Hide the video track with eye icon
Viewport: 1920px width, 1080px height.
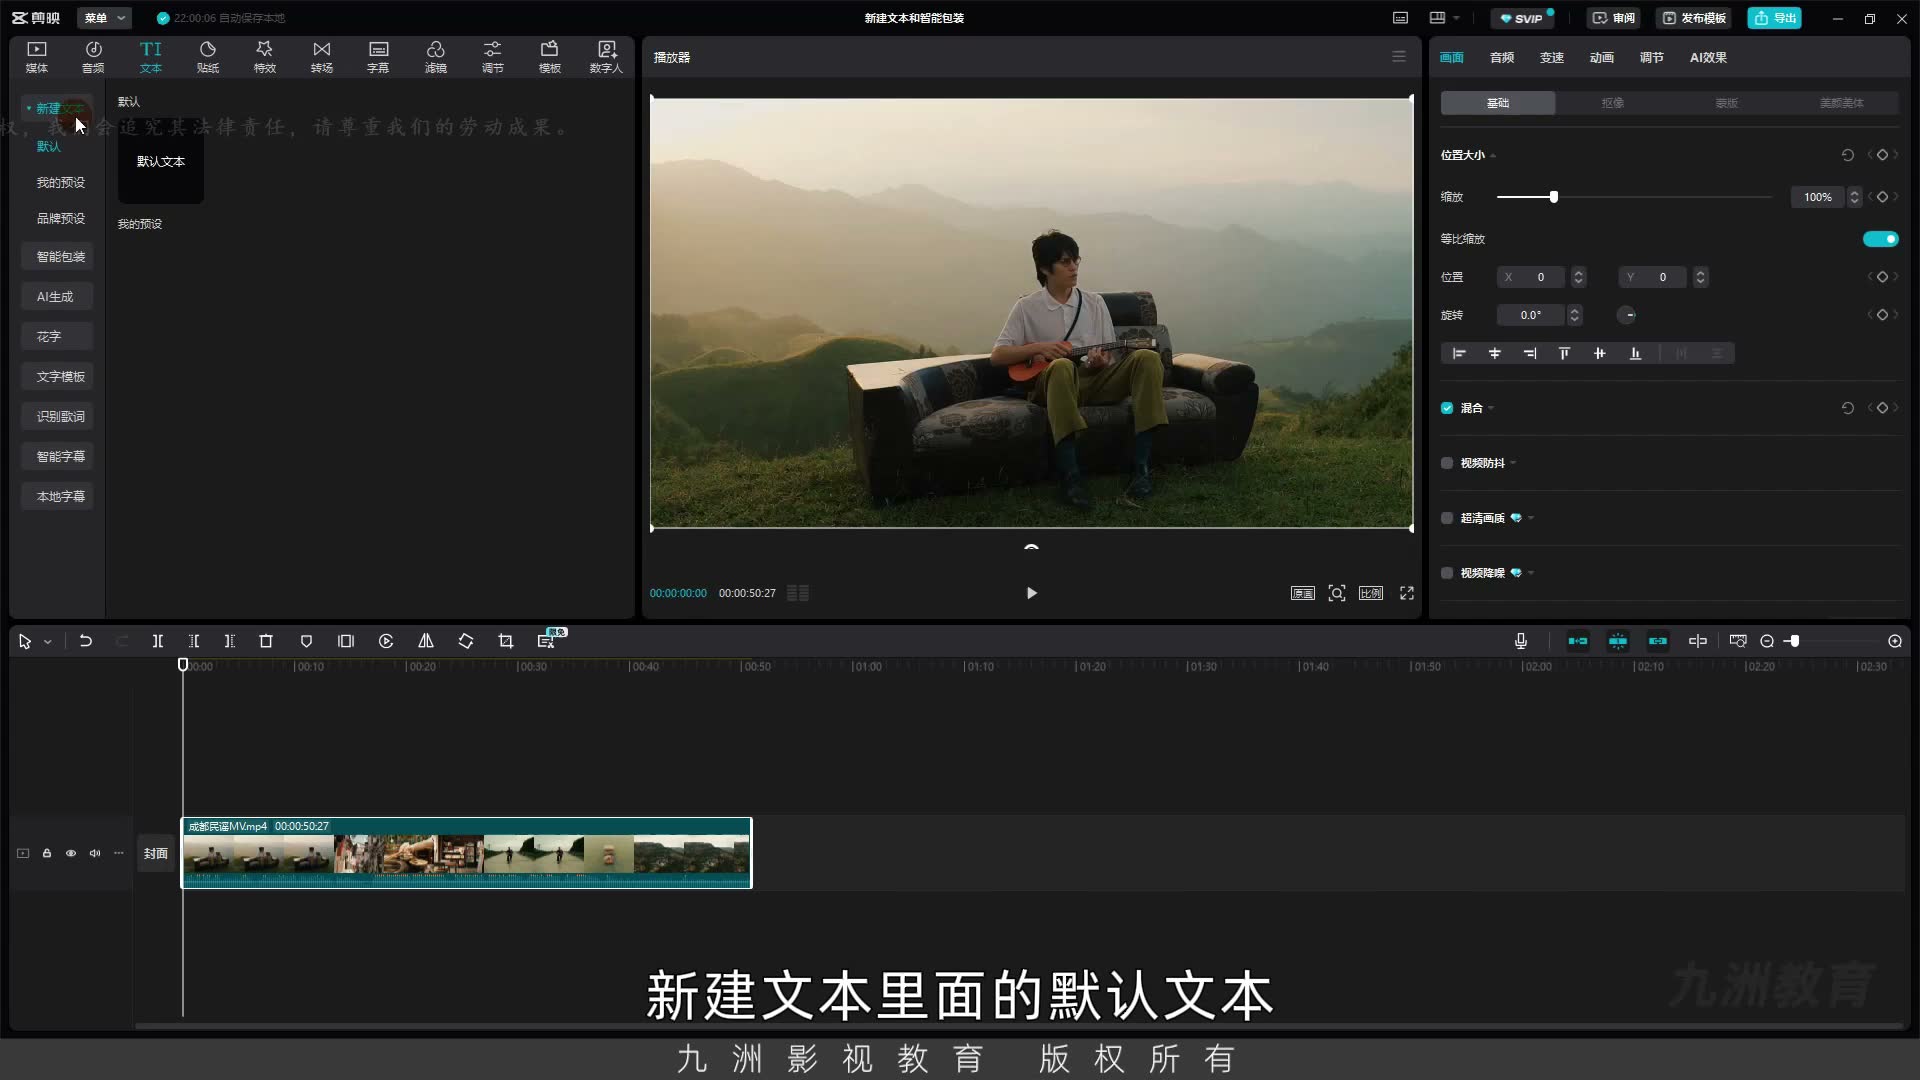pyautogui.click(x=71, y=853)
